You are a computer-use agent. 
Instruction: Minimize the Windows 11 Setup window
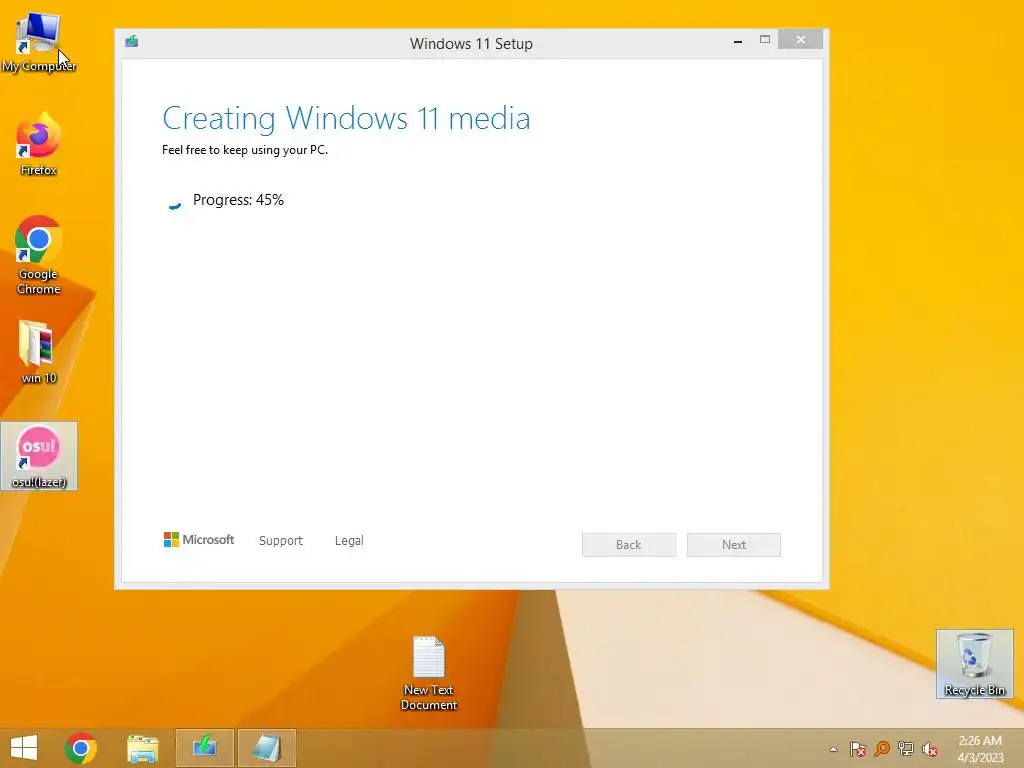[x=738, y=40]
